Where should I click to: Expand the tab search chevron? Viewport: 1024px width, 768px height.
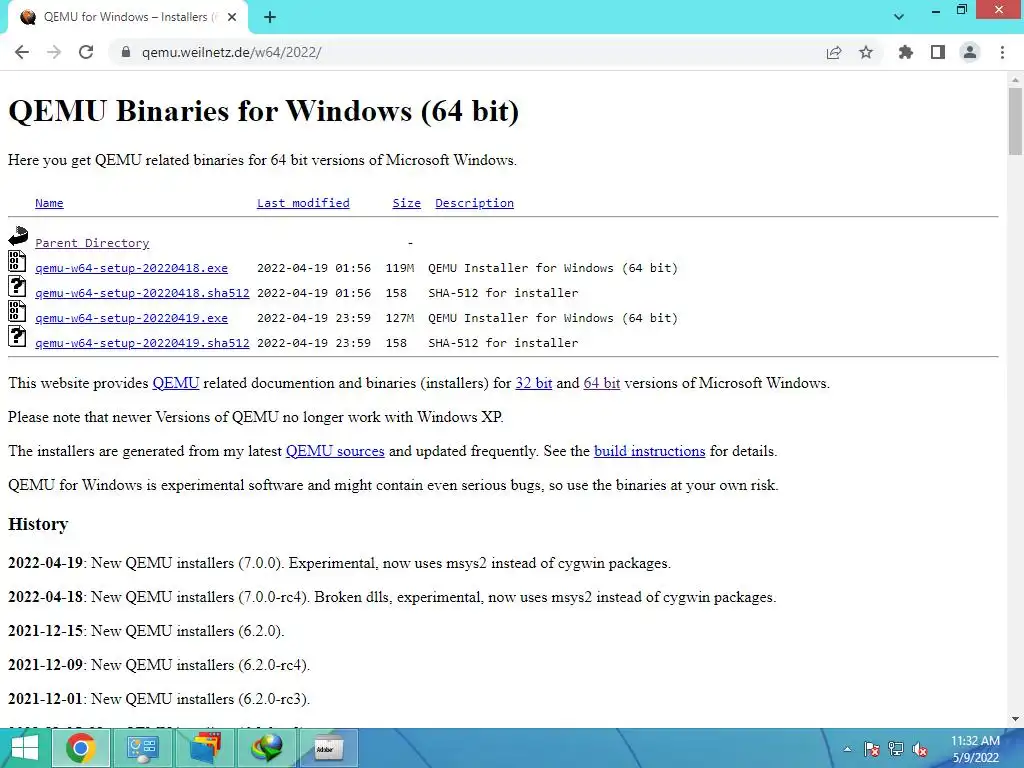899,17
